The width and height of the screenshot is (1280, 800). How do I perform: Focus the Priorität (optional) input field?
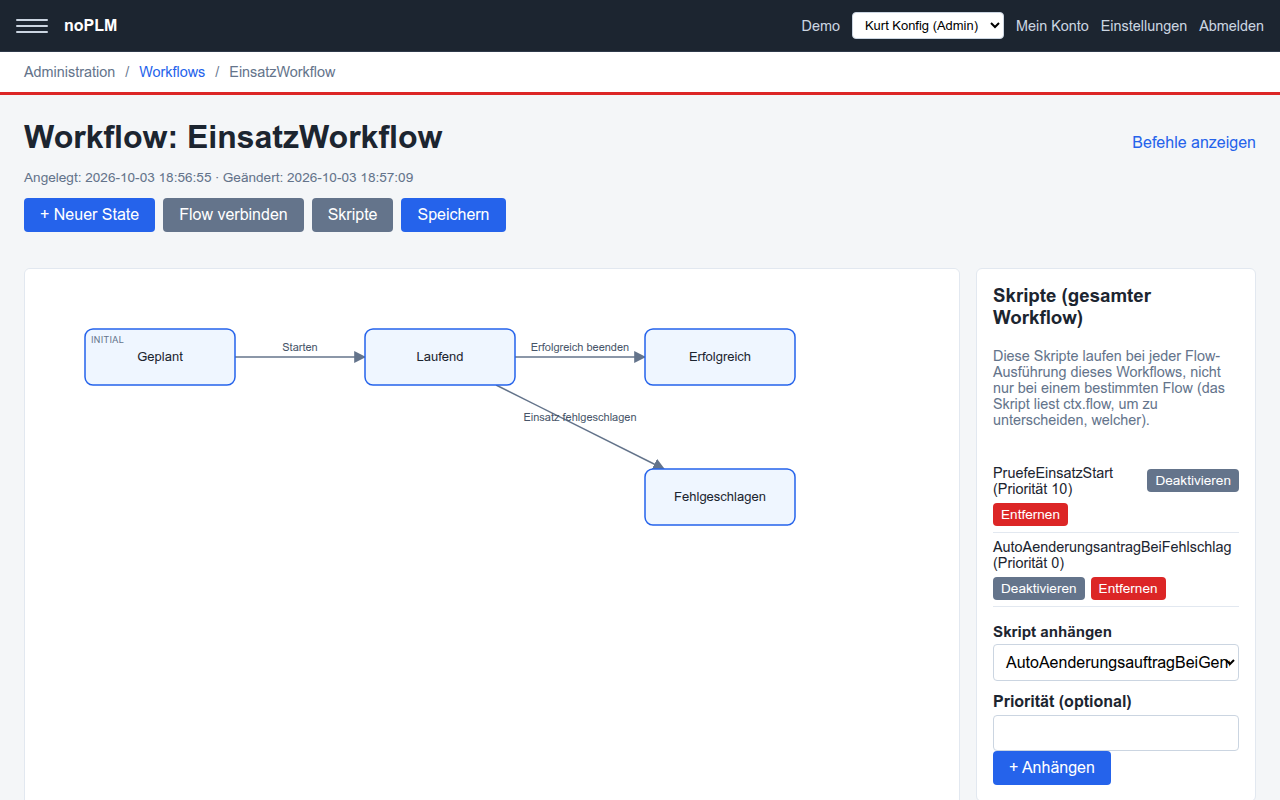1116,733
